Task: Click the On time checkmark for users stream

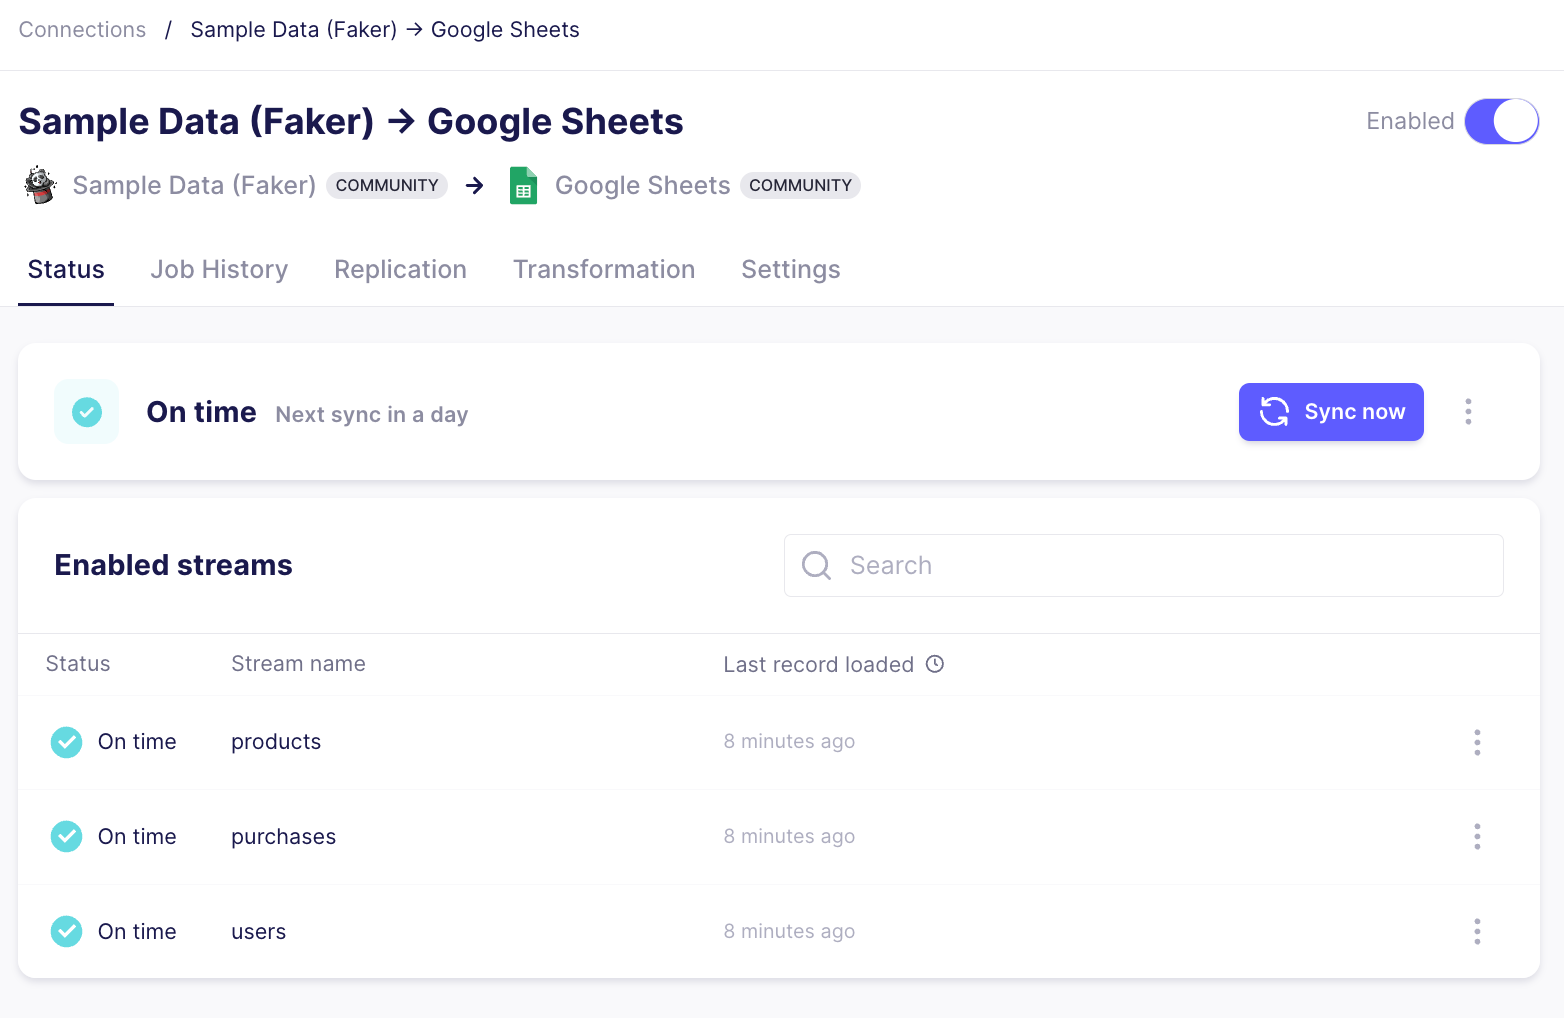Action: click(66, 931)
